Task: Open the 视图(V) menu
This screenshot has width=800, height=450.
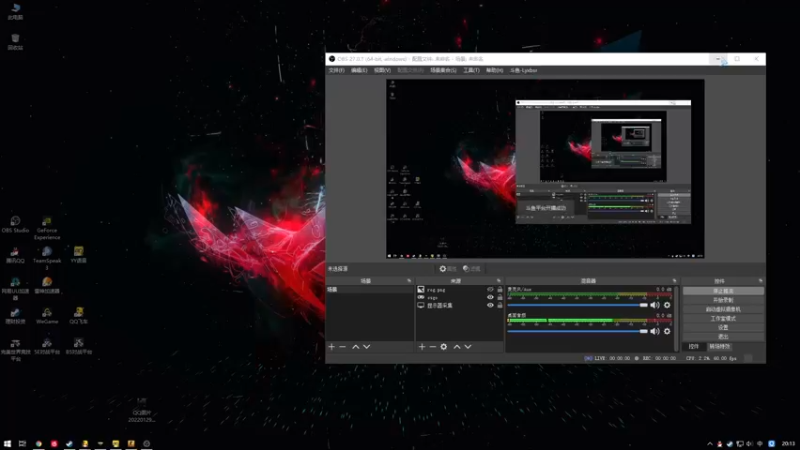Action: click(382, 70)
